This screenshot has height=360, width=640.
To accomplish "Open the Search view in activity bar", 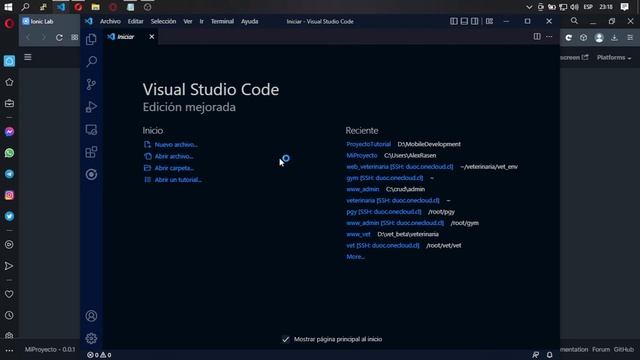I will (91, 62).
